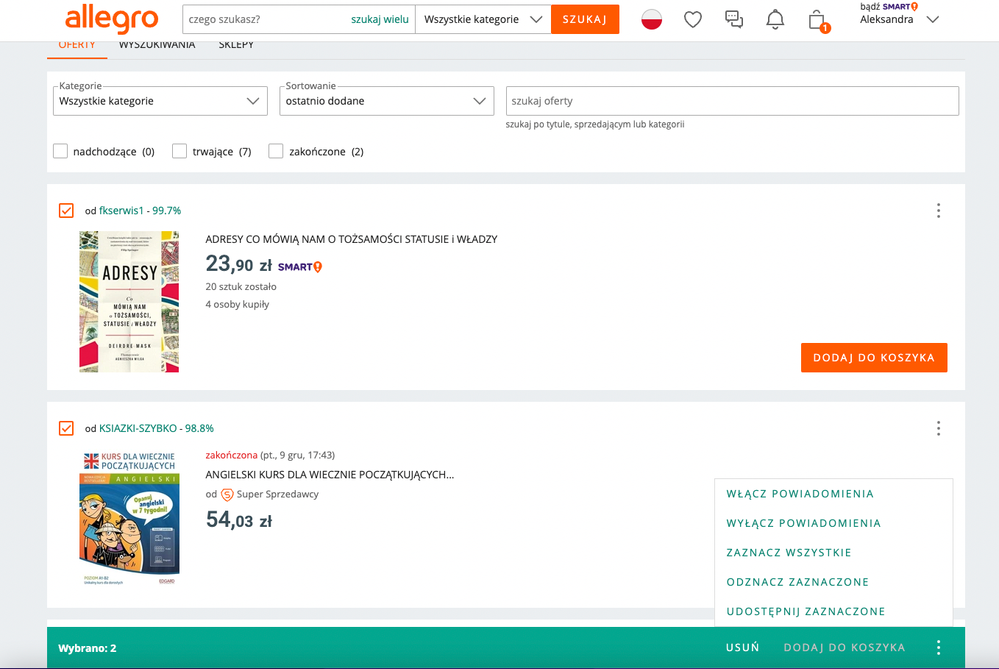Open seller fkserwis1 profile link
The width and height of the screenshot is (999, 669).
[121, 210]
